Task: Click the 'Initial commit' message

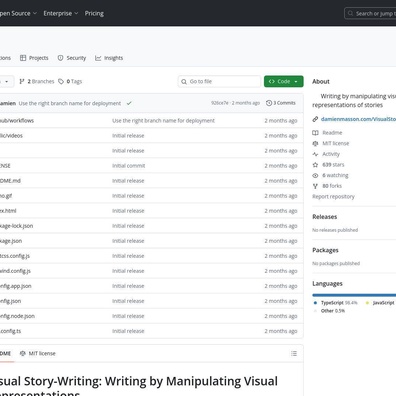Action: [129, 166]
